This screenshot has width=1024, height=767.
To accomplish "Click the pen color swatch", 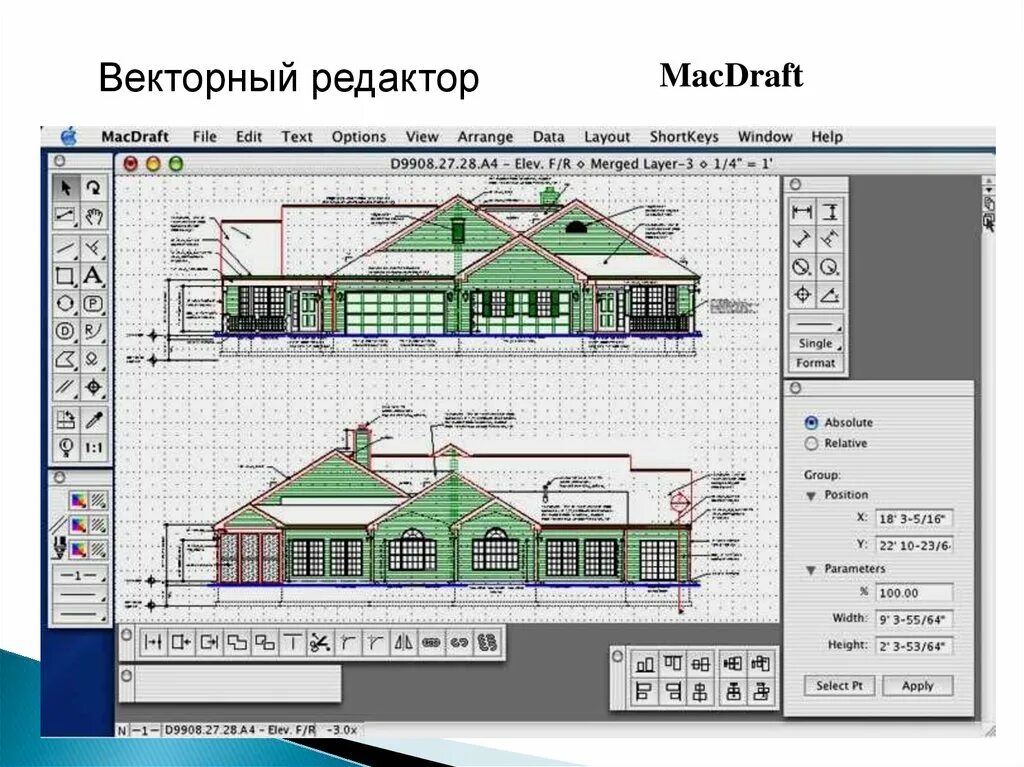I will (78, 550).
